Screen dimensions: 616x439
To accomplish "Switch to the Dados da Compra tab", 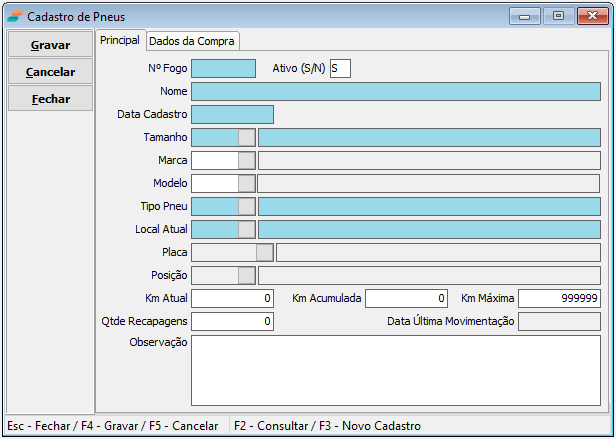I will [x=192, y=40].
